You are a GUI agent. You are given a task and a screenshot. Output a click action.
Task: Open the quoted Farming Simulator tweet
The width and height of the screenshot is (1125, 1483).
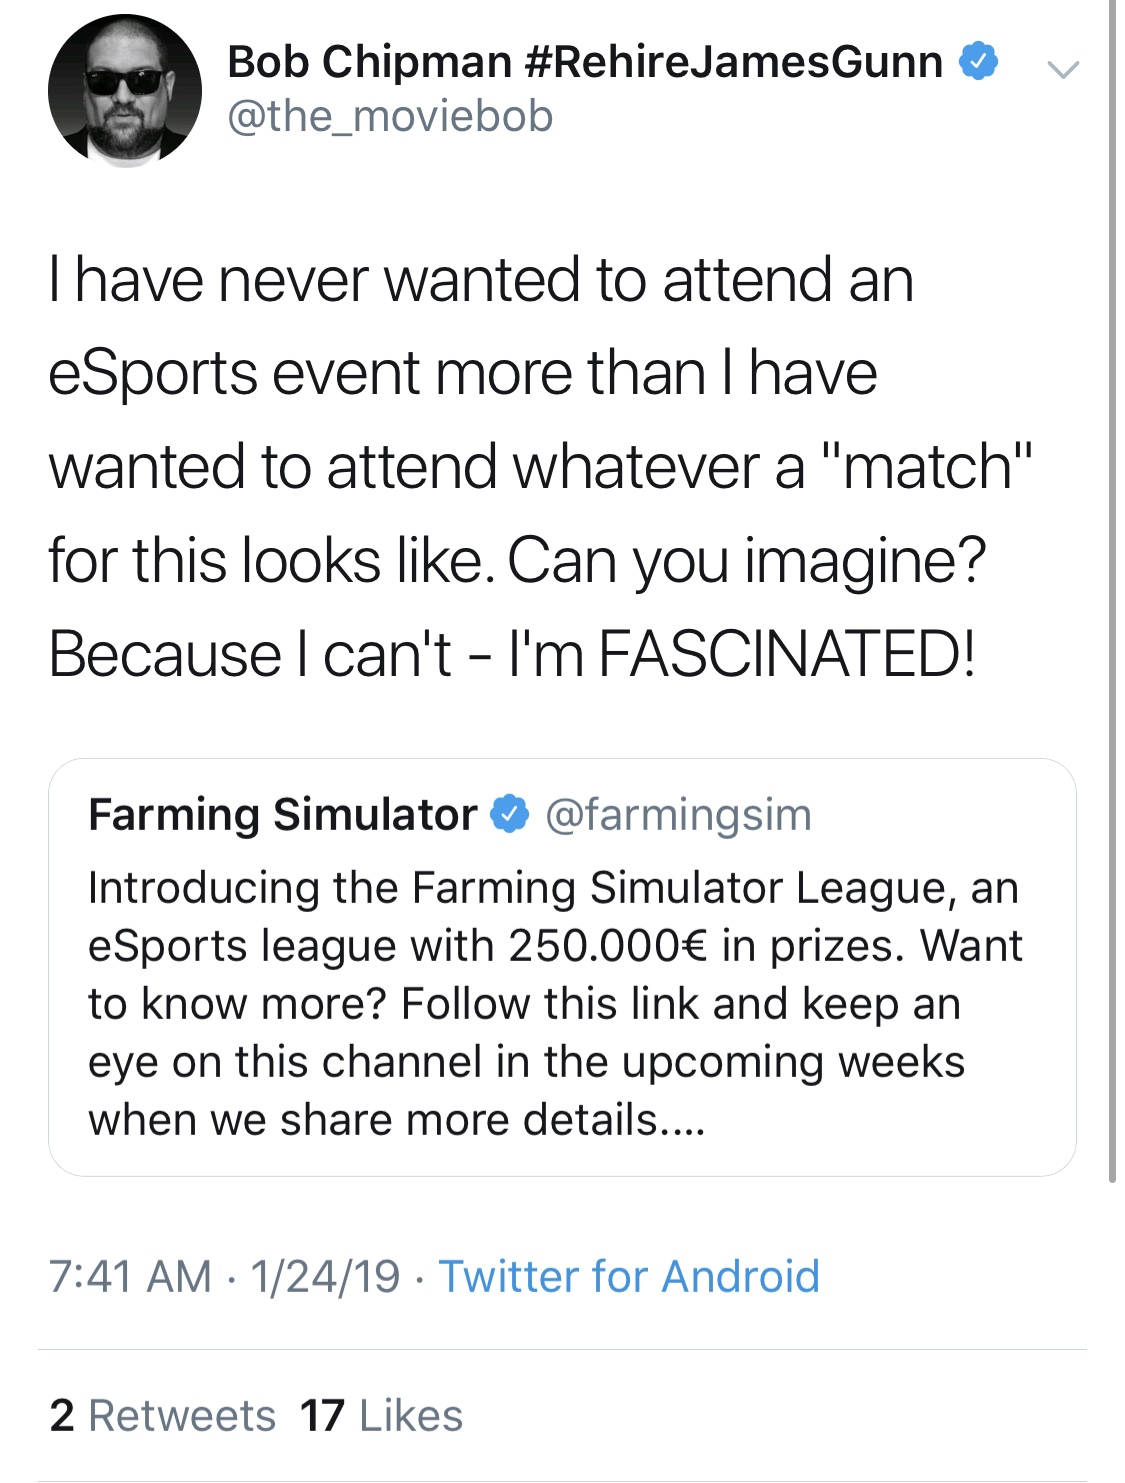[562, 967]
